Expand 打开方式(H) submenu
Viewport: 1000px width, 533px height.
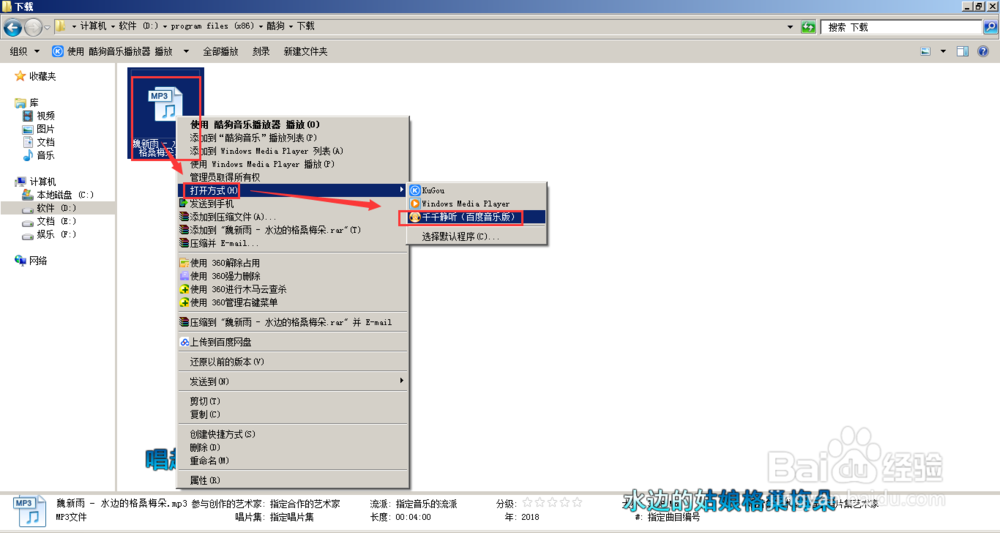(x=293, y=190)
